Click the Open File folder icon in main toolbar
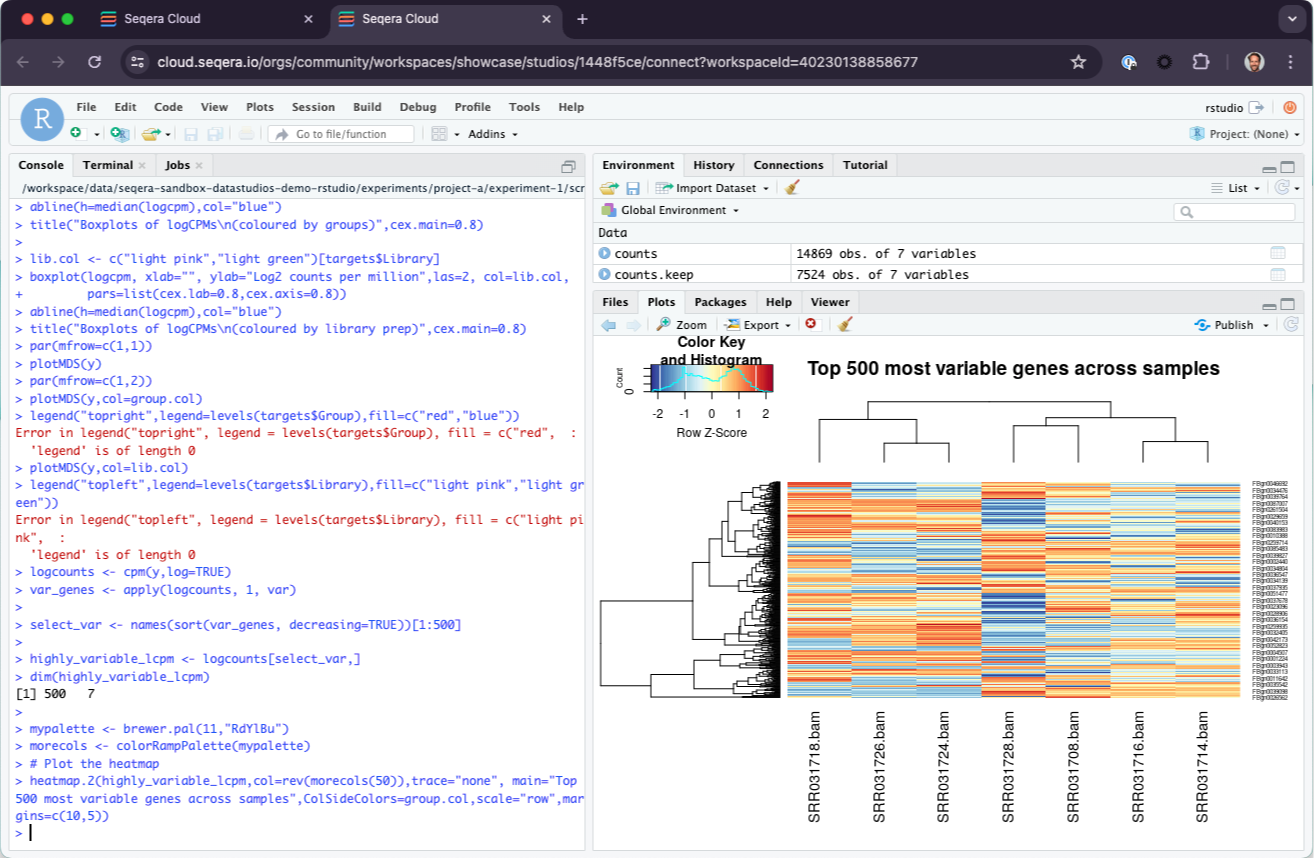1314x858 pixels. point(150,133)
